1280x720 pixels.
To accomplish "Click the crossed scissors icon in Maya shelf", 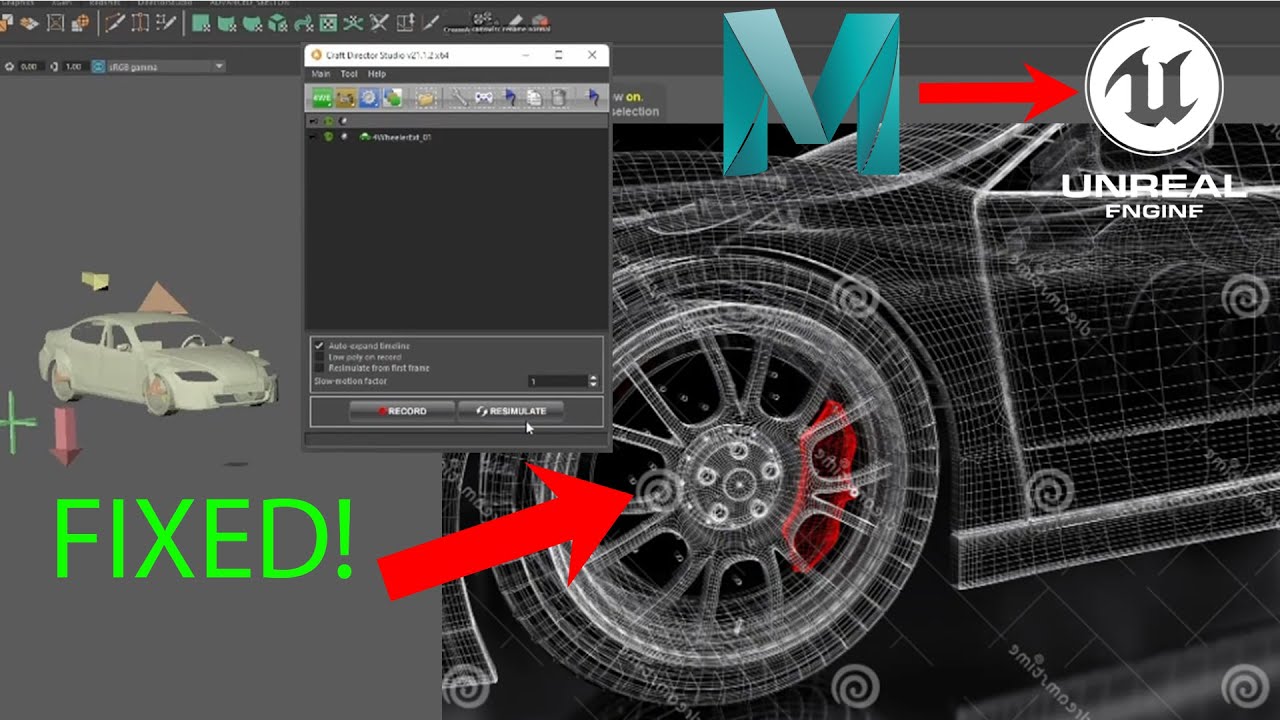I will pyautogui.click(x=379, y=22).
